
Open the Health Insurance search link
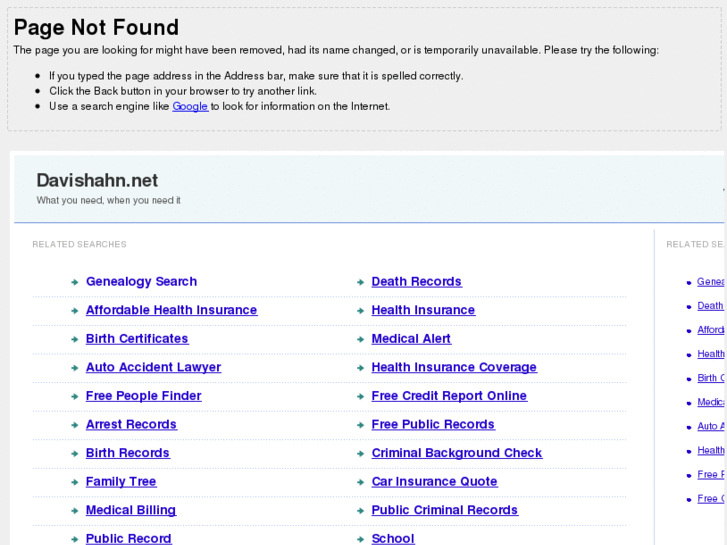click(x=422, y=310)
